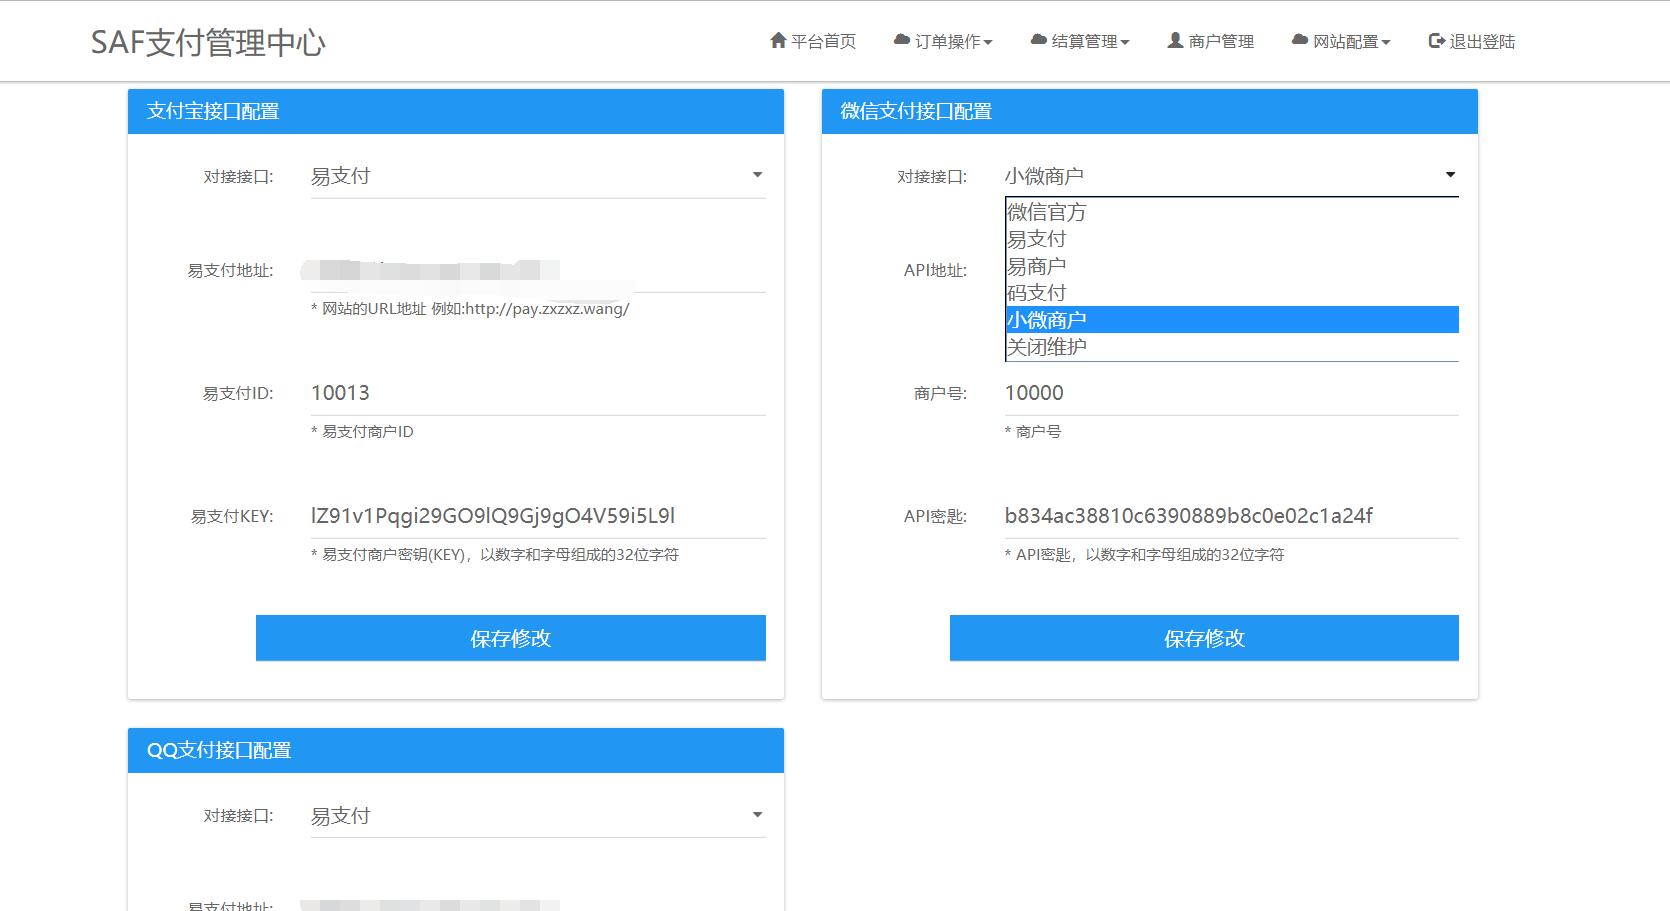Image resolution: width=1670 pixels, height=911 pixels.
Task: Open the 平台首页 navigation item
Action: point(813,41)
